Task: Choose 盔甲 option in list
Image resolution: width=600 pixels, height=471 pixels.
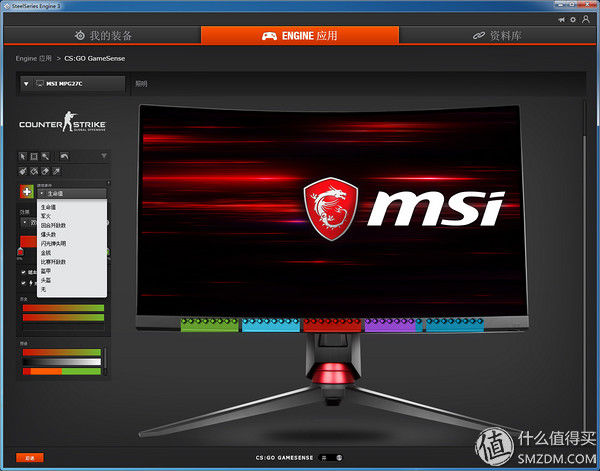Action: point(72,271)
